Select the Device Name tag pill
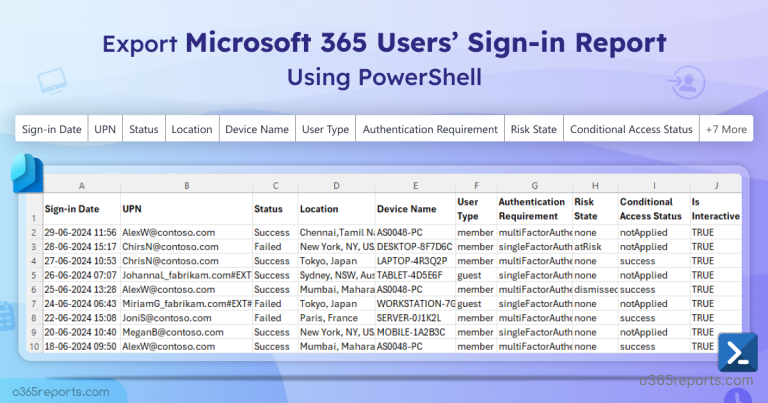Image resolution: width=768 pixels, height=403 pixels. pyautogui.click(x=257, y=129)
